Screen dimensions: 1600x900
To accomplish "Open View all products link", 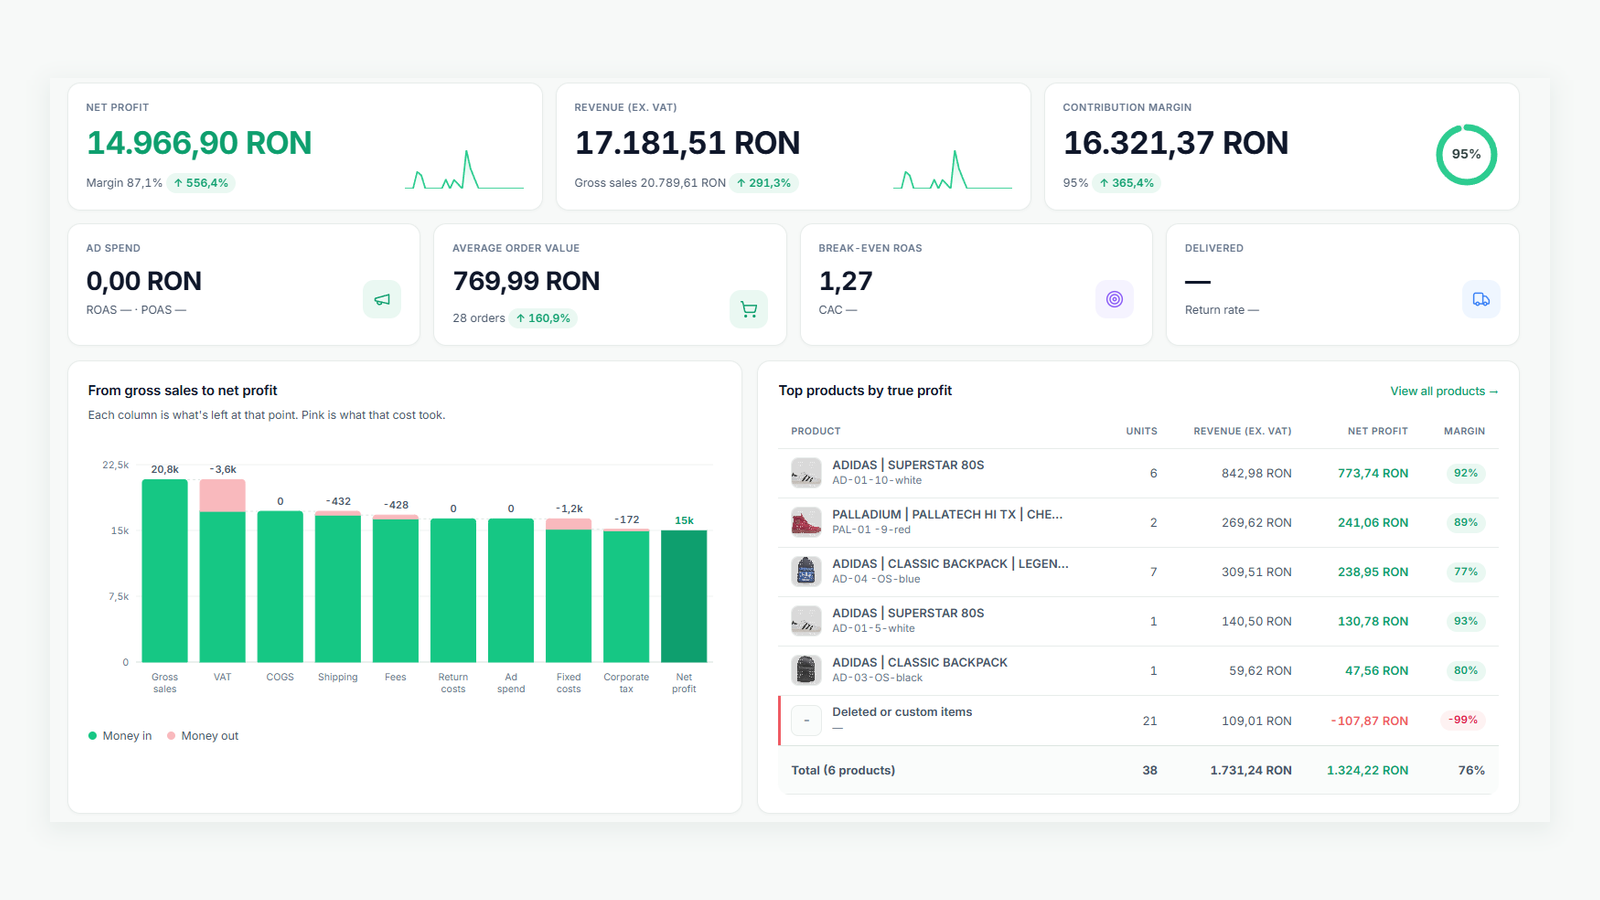I will click(x=1443, y=391).
